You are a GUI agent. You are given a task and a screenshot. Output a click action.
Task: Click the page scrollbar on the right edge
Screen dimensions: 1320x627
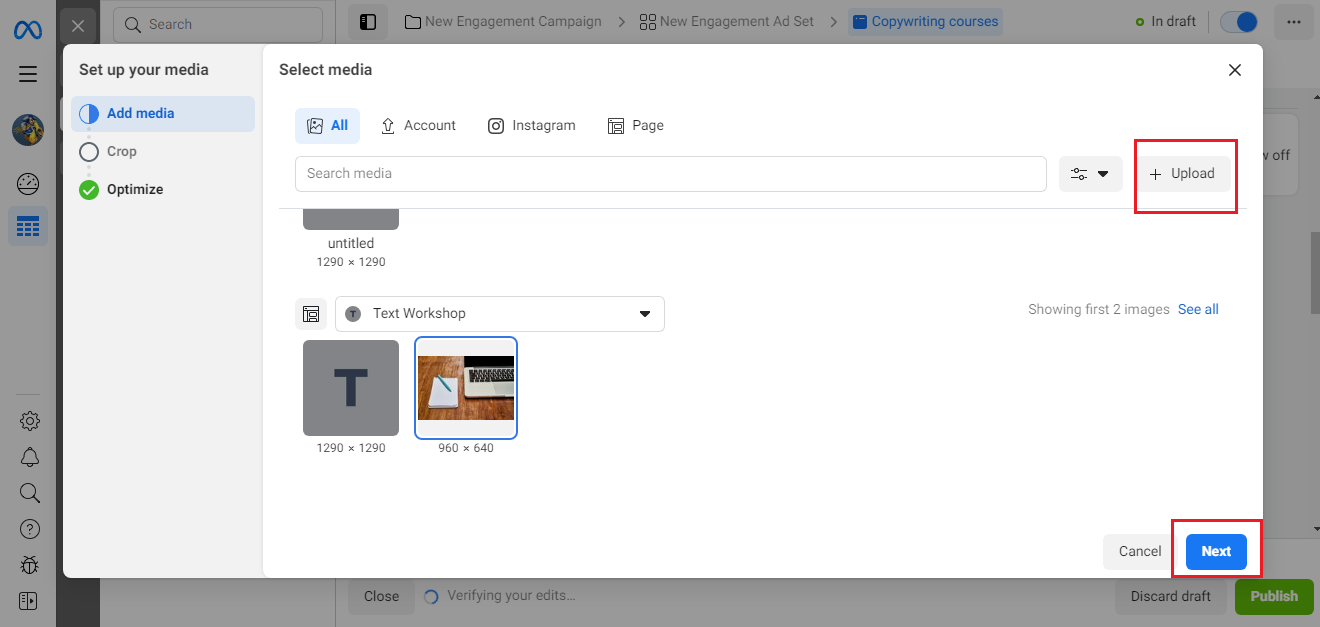coord(1314,273)
